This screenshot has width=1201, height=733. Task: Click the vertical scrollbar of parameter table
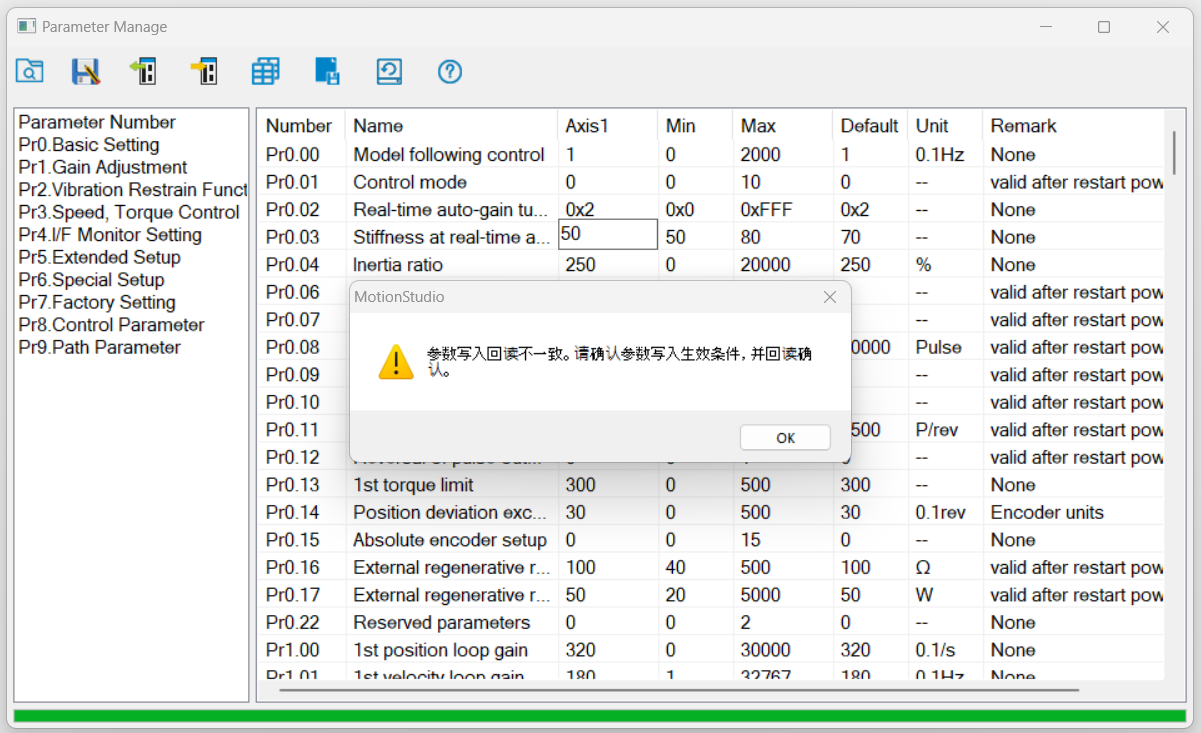[x=1174, y=152]
